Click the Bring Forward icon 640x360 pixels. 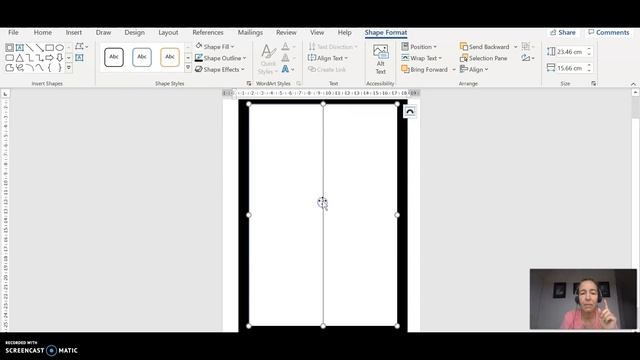pyautogui.click(x=405, y=69)
